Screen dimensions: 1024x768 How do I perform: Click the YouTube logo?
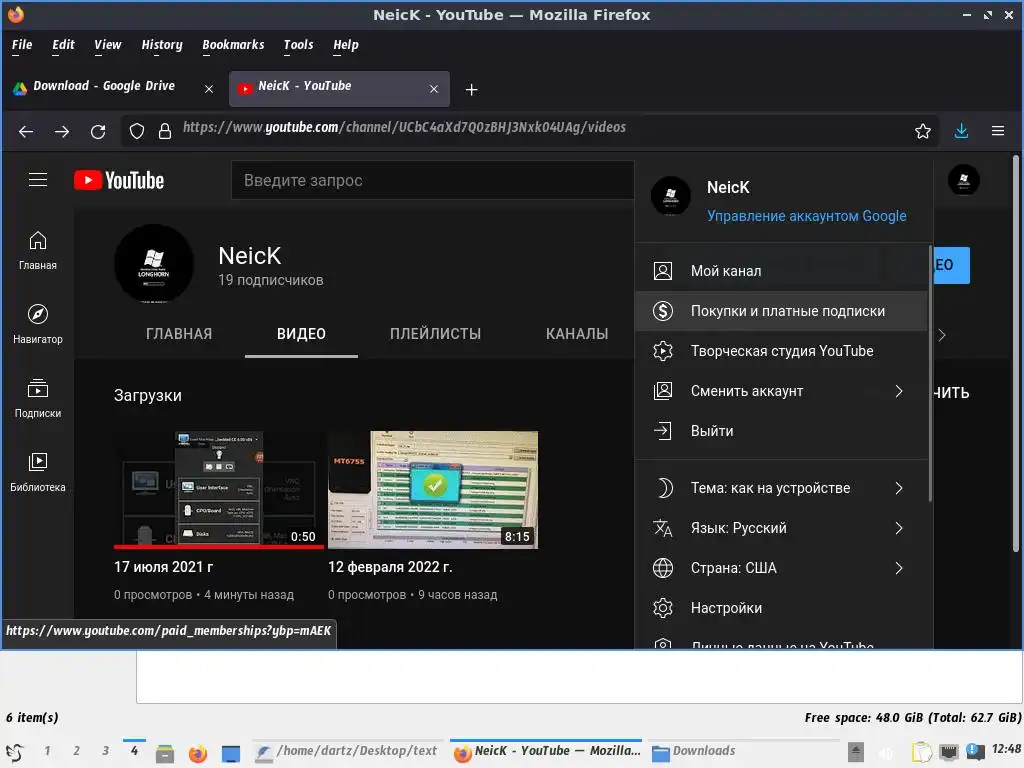[x=119, y=180]
